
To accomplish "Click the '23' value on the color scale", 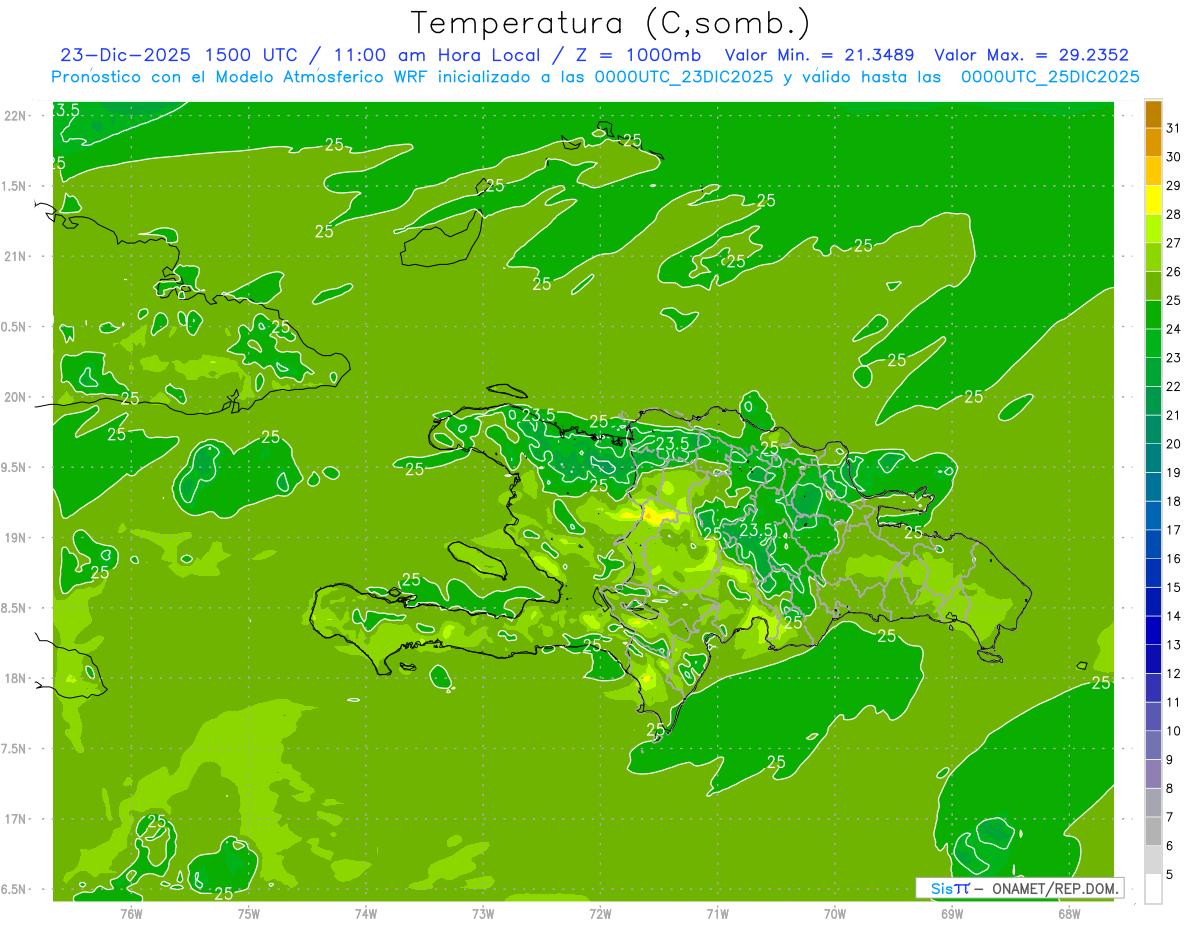I will point(1174,357).
